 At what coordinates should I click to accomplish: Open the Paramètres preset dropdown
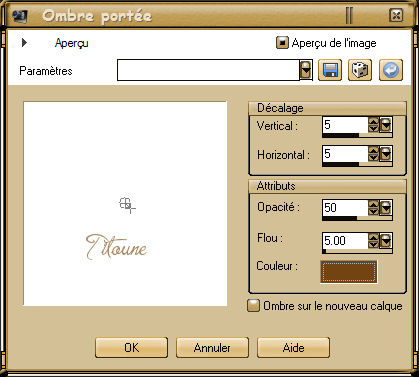[306, 70]
